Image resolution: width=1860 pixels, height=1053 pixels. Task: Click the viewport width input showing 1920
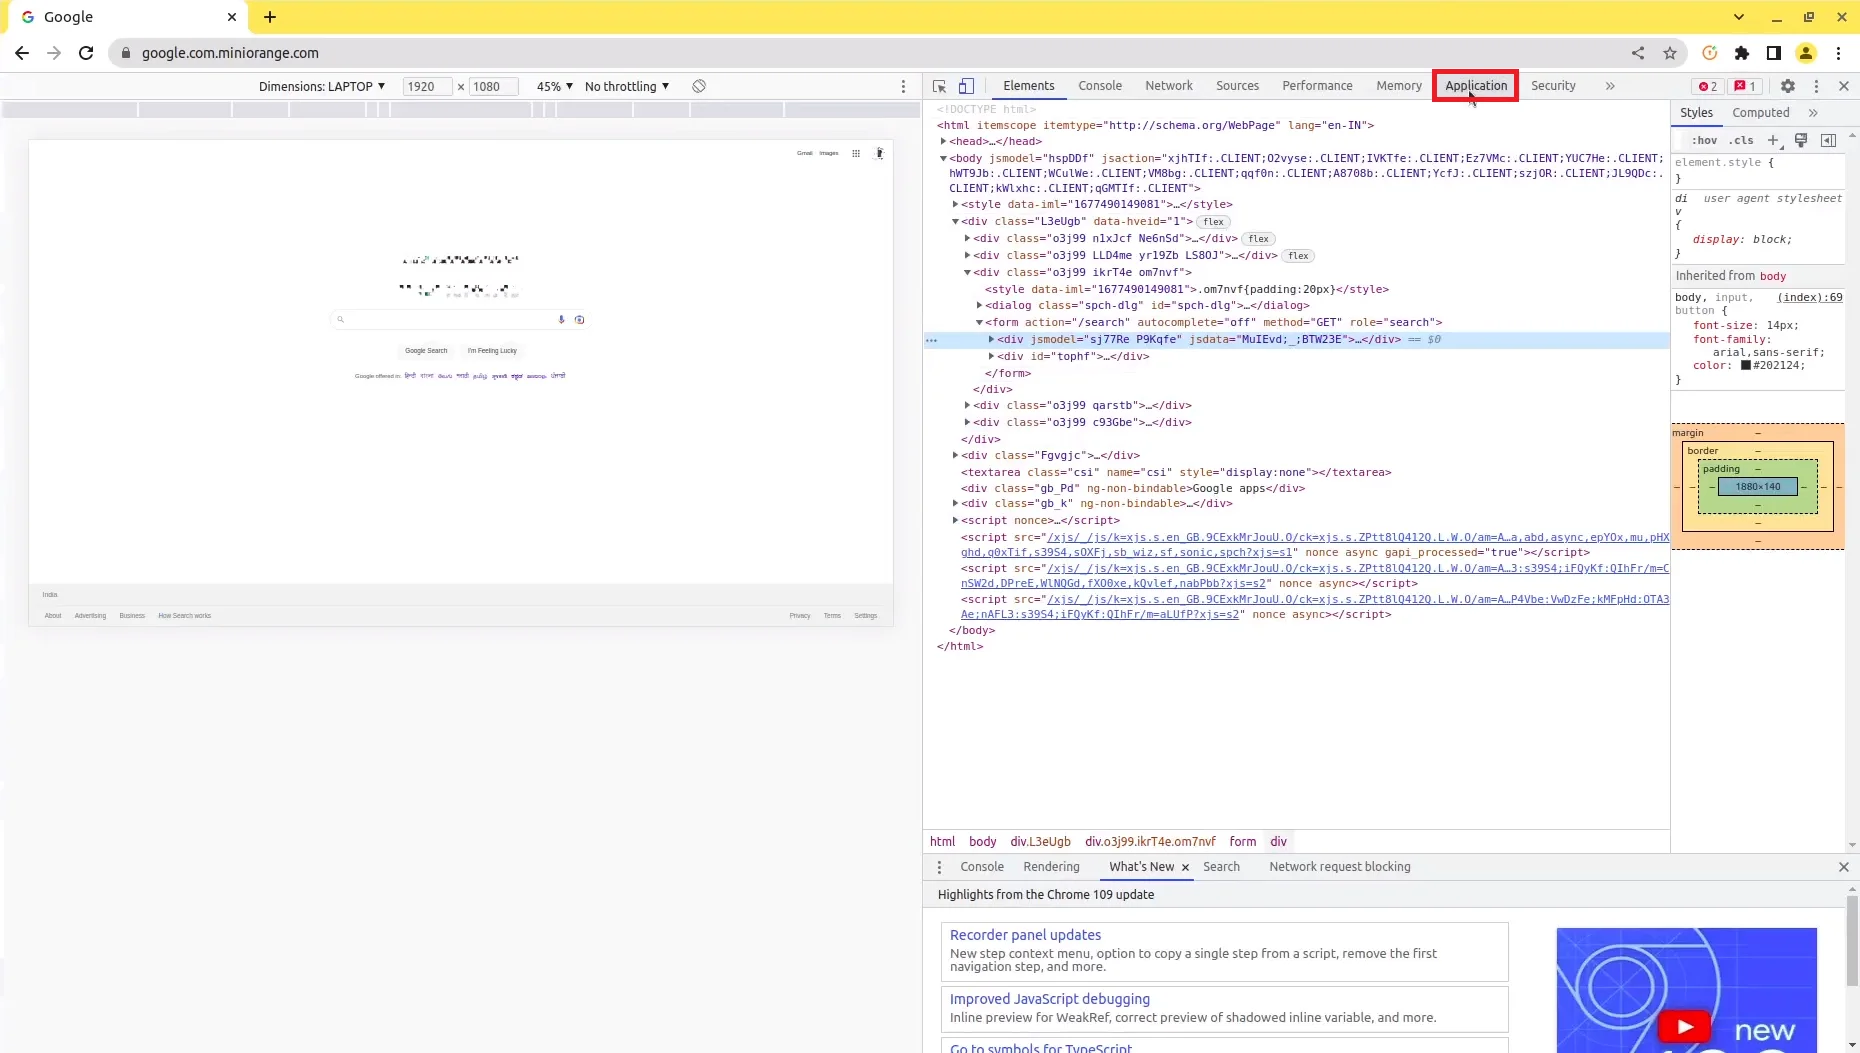click(x=429, y=86)
